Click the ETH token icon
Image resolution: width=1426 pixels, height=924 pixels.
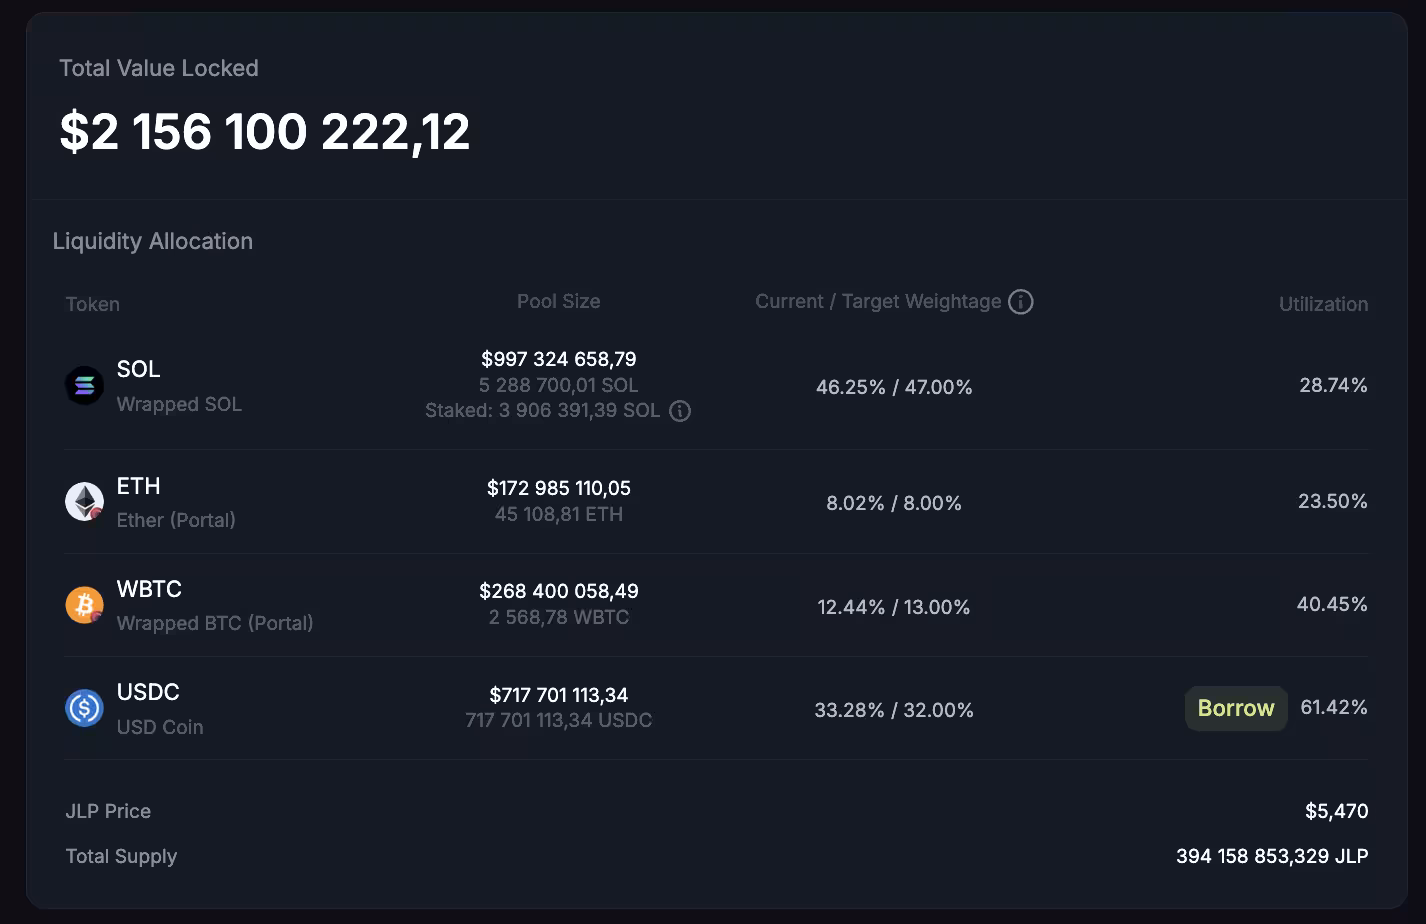(84, 501)
